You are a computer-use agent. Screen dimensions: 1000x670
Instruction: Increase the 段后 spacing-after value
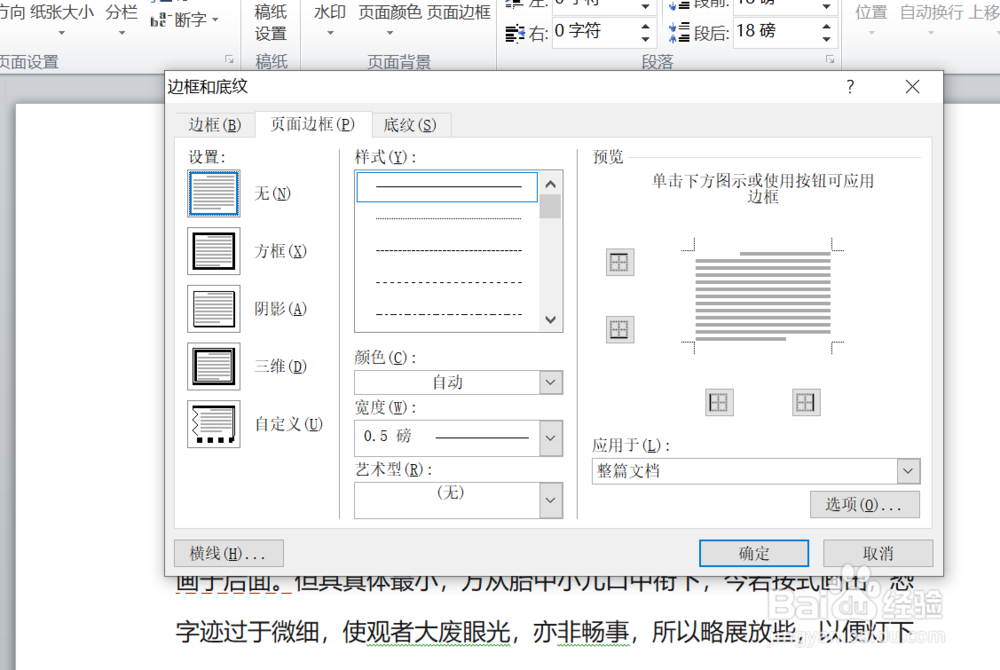tap(827, 26)
